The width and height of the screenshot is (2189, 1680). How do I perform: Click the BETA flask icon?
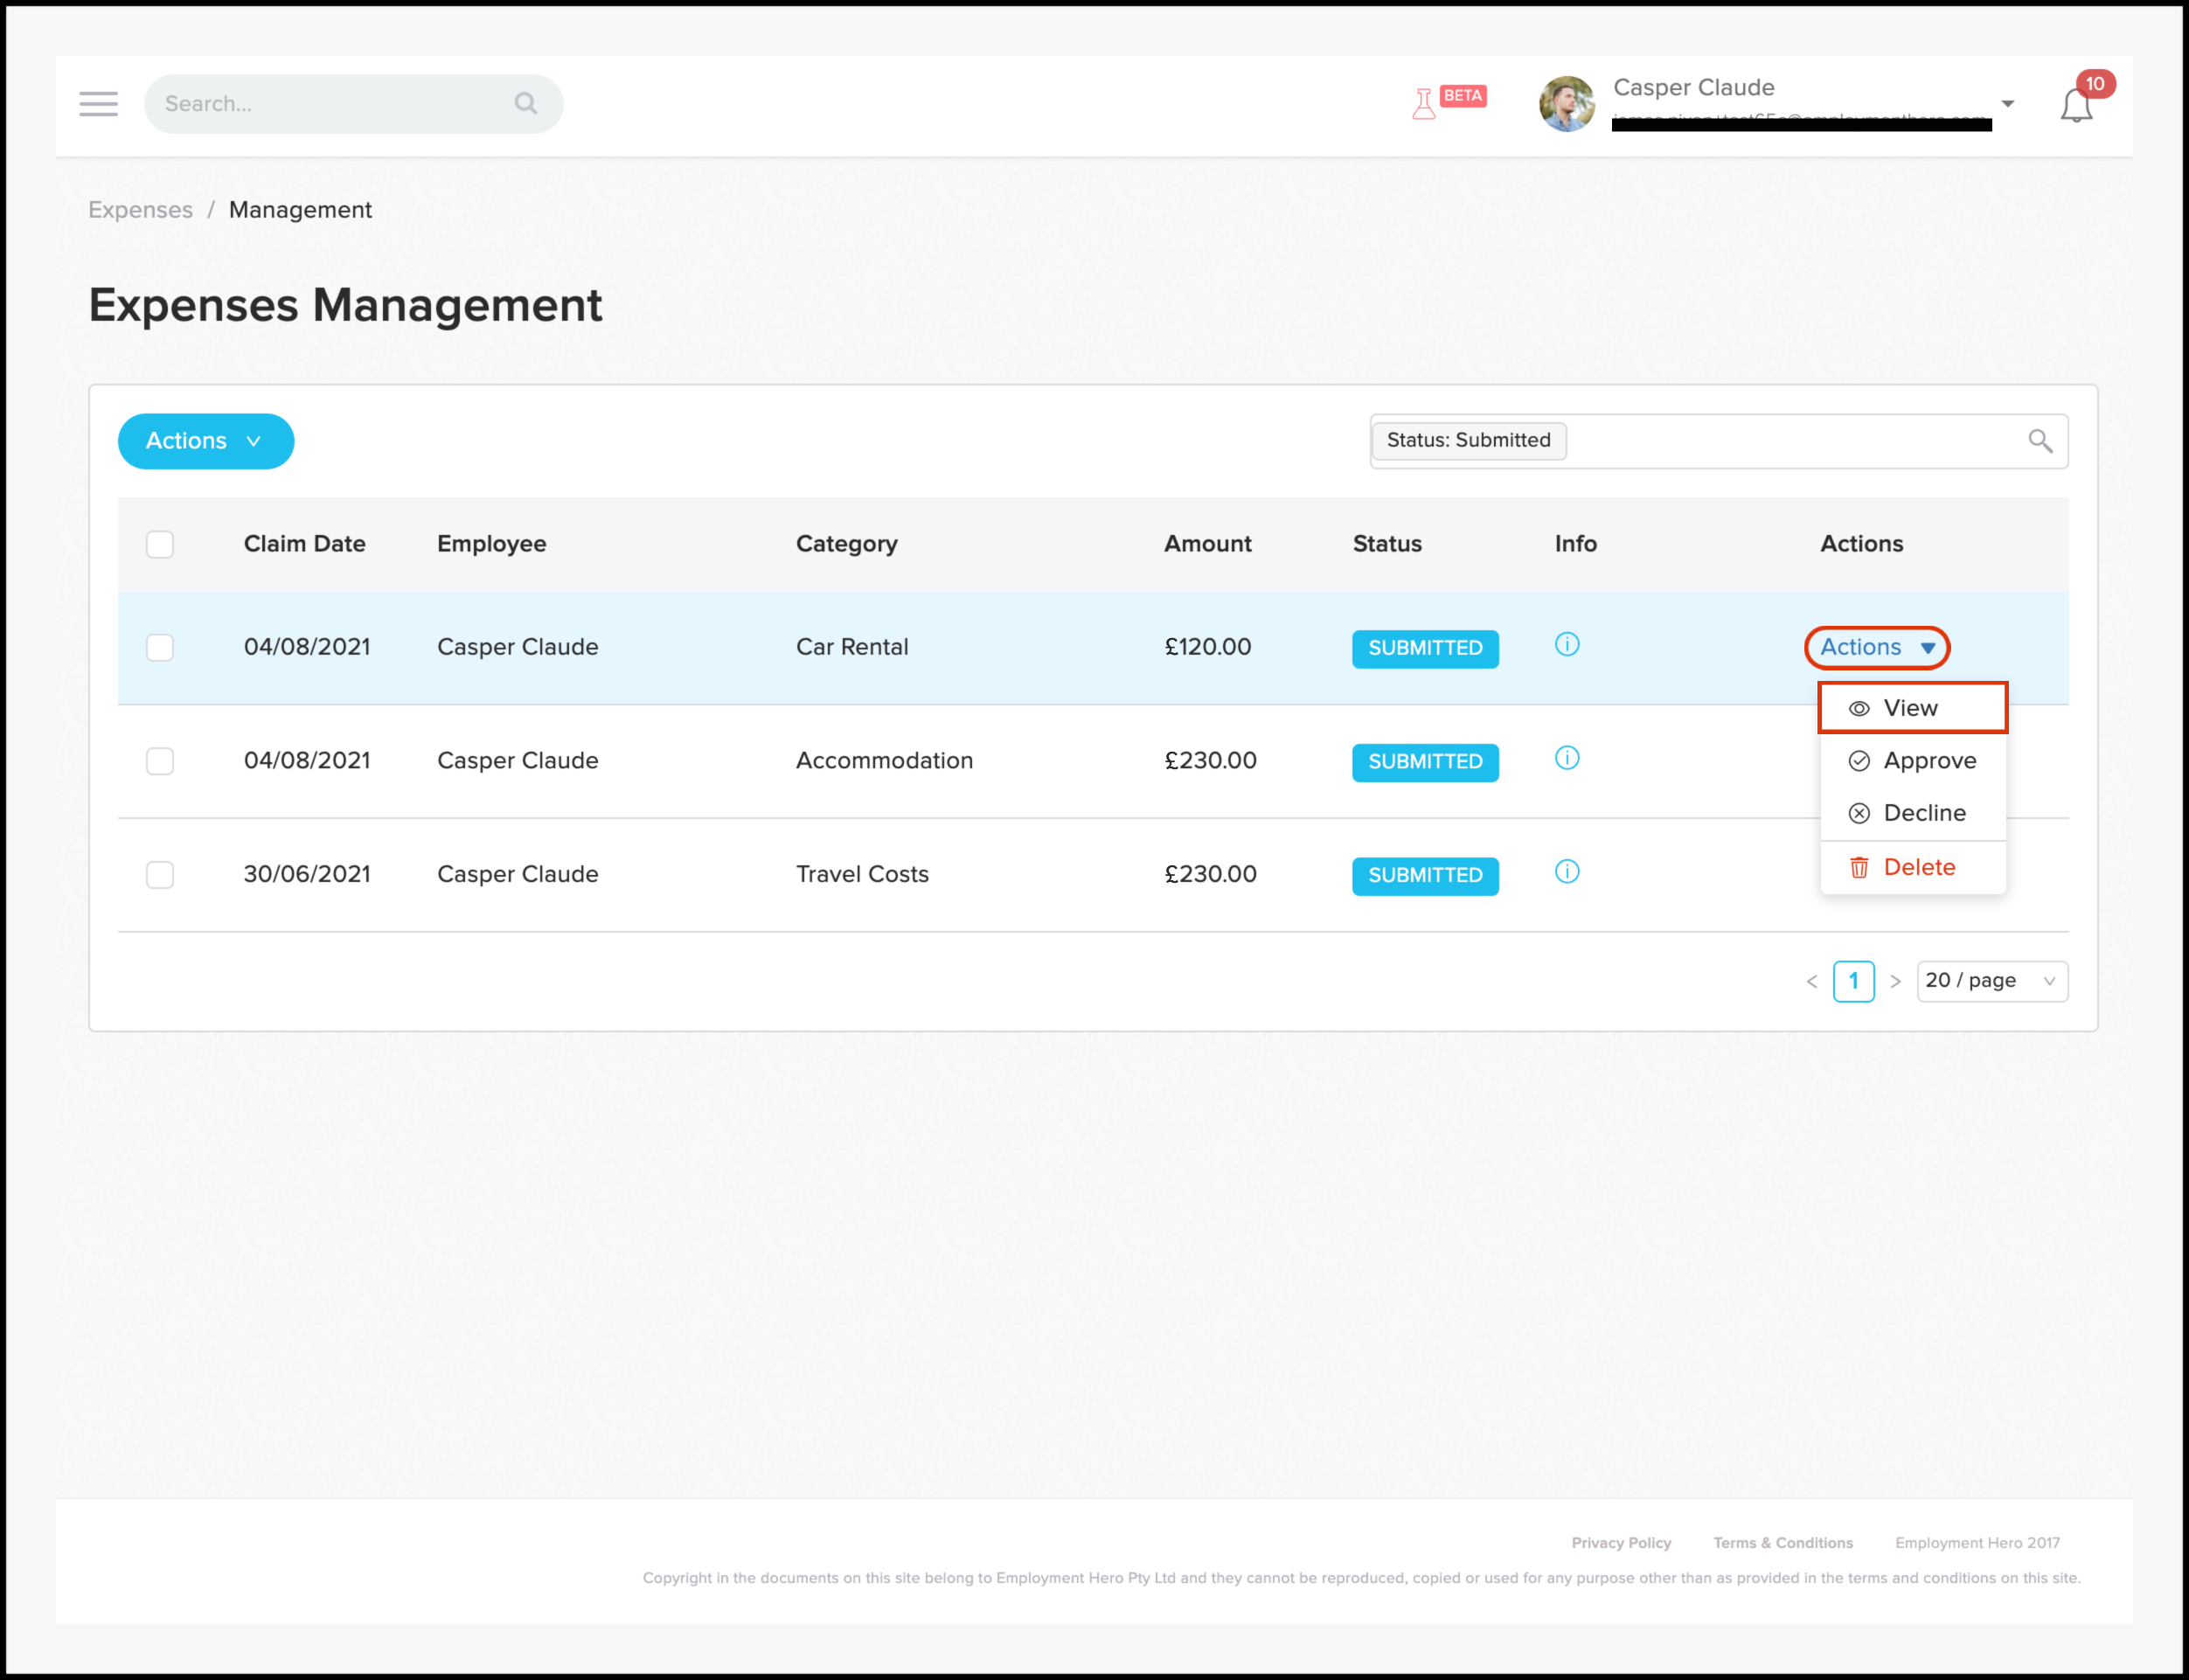[1424, 103]
